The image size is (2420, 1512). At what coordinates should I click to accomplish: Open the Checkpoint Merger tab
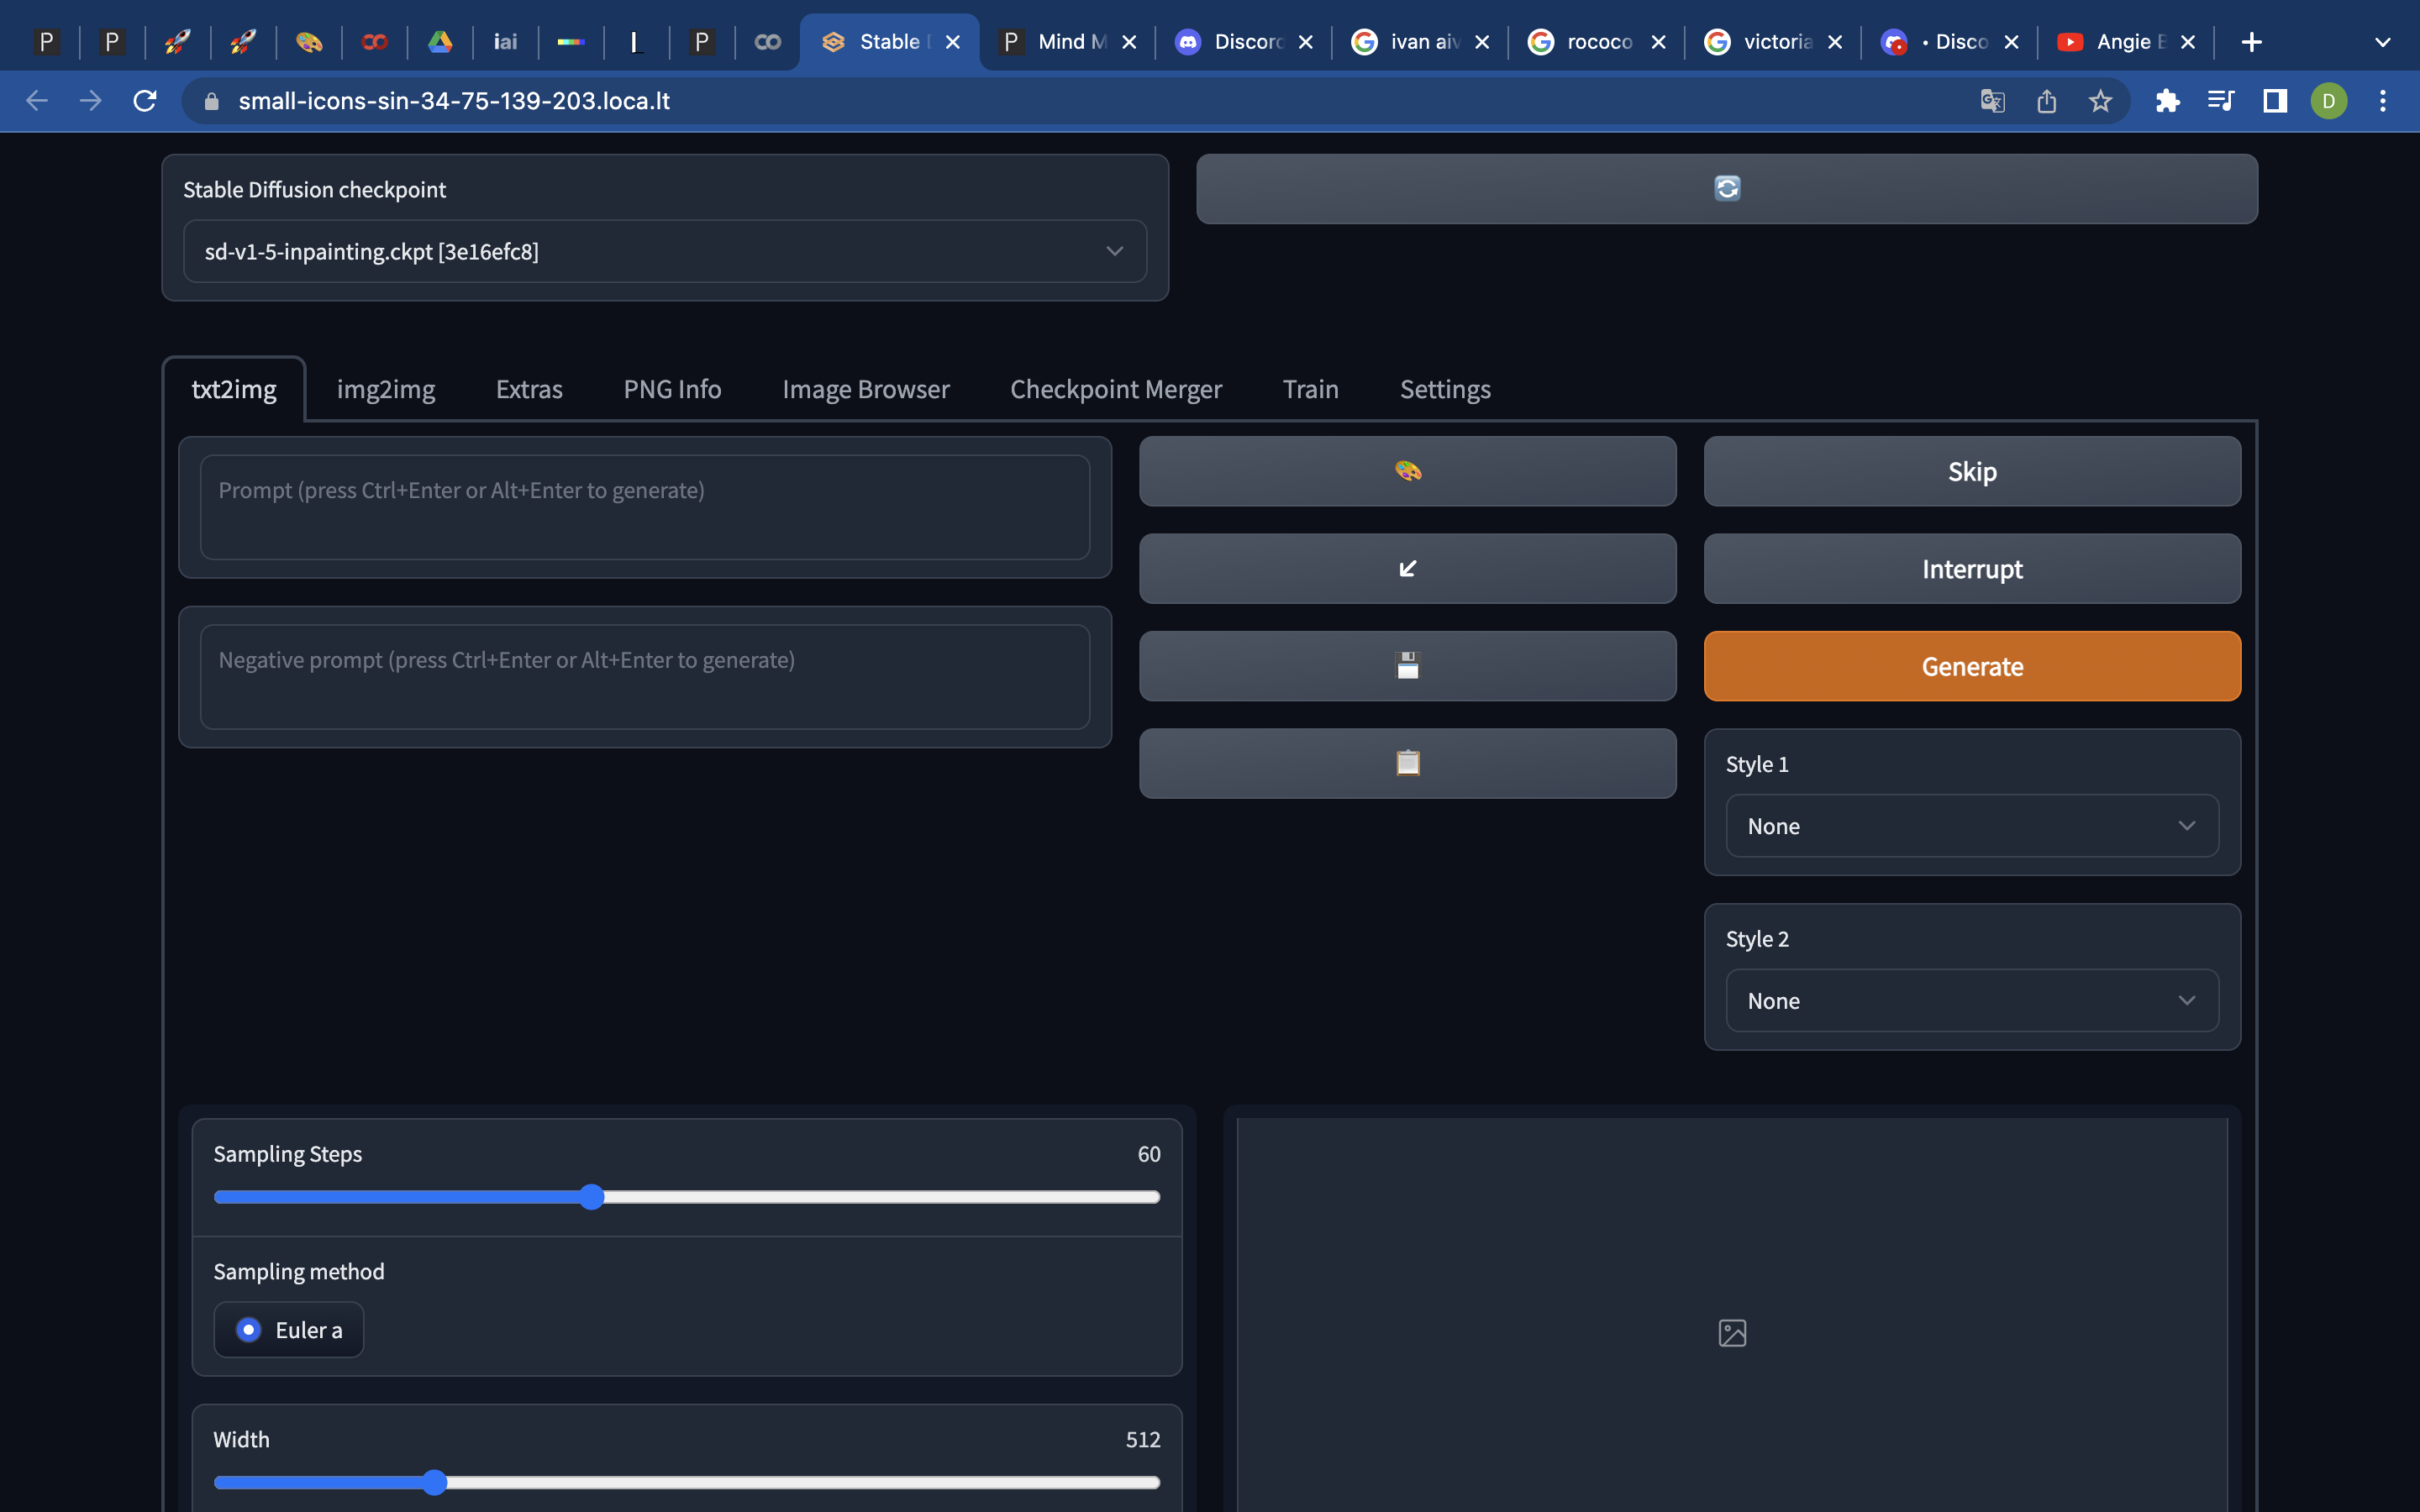point(1115,389)
